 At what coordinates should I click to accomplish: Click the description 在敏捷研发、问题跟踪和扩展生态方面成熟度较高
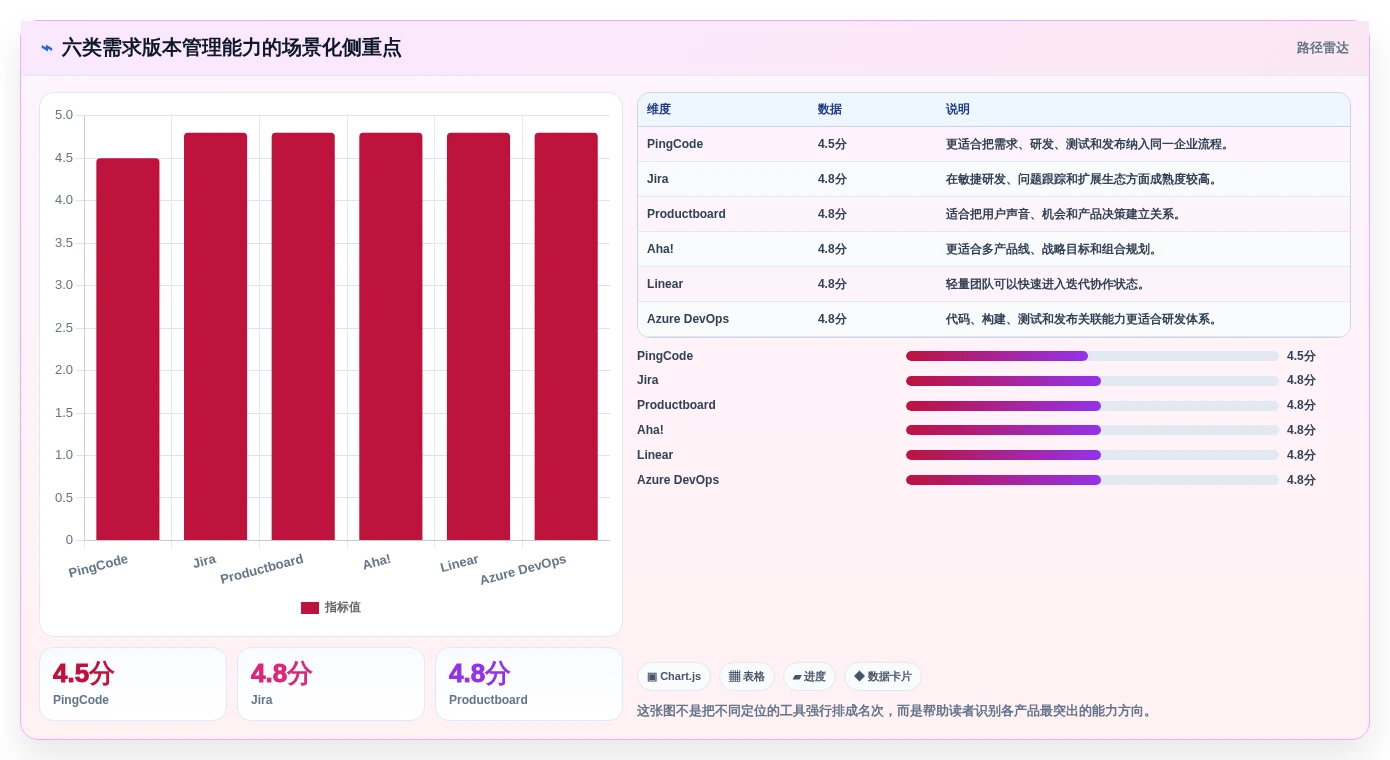(x=1083, y=179)
